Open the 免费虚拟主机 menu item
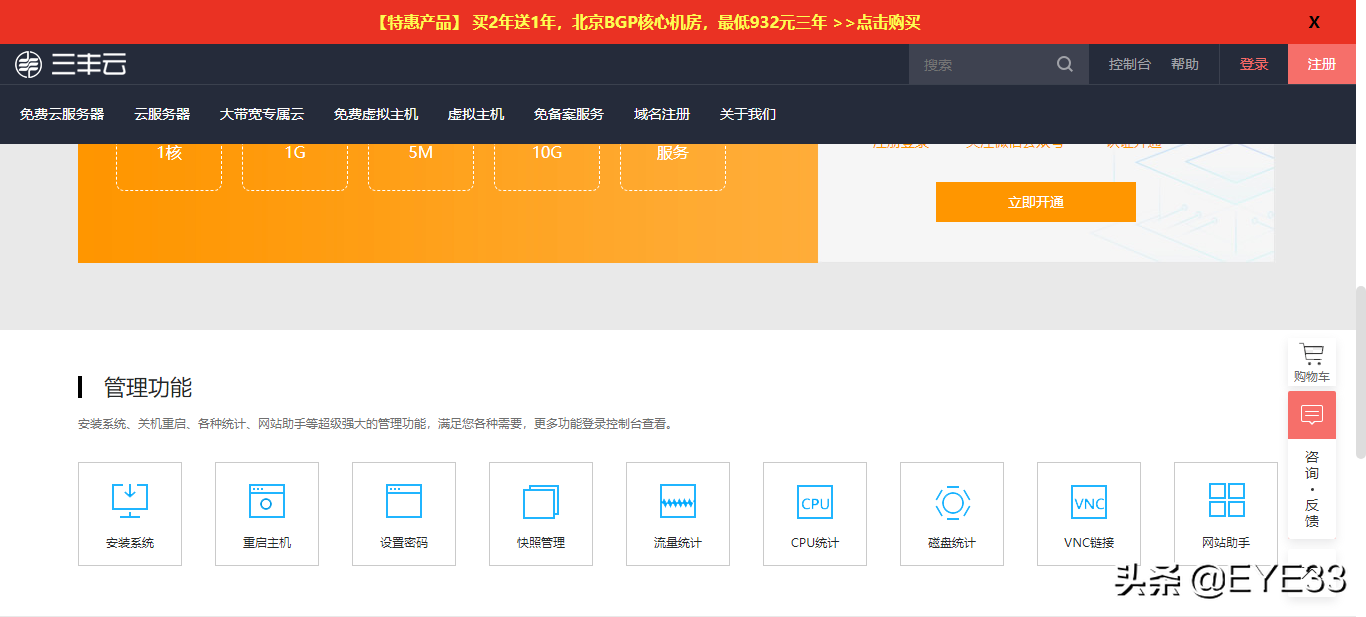Screen dimensions: 1366x617 coord(376,114)
